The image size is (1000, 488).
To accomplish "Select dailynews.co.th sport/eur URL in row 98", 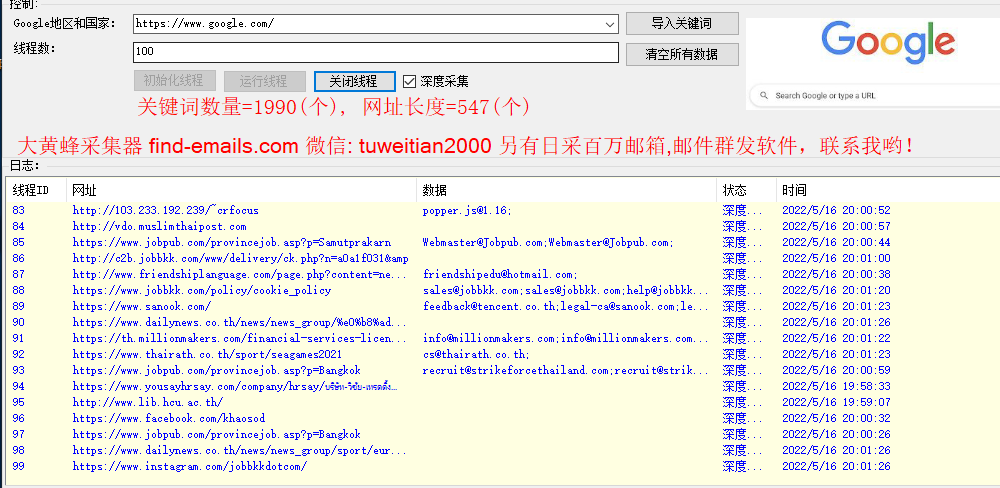I will pyautogui.click(x=239, y=450).
